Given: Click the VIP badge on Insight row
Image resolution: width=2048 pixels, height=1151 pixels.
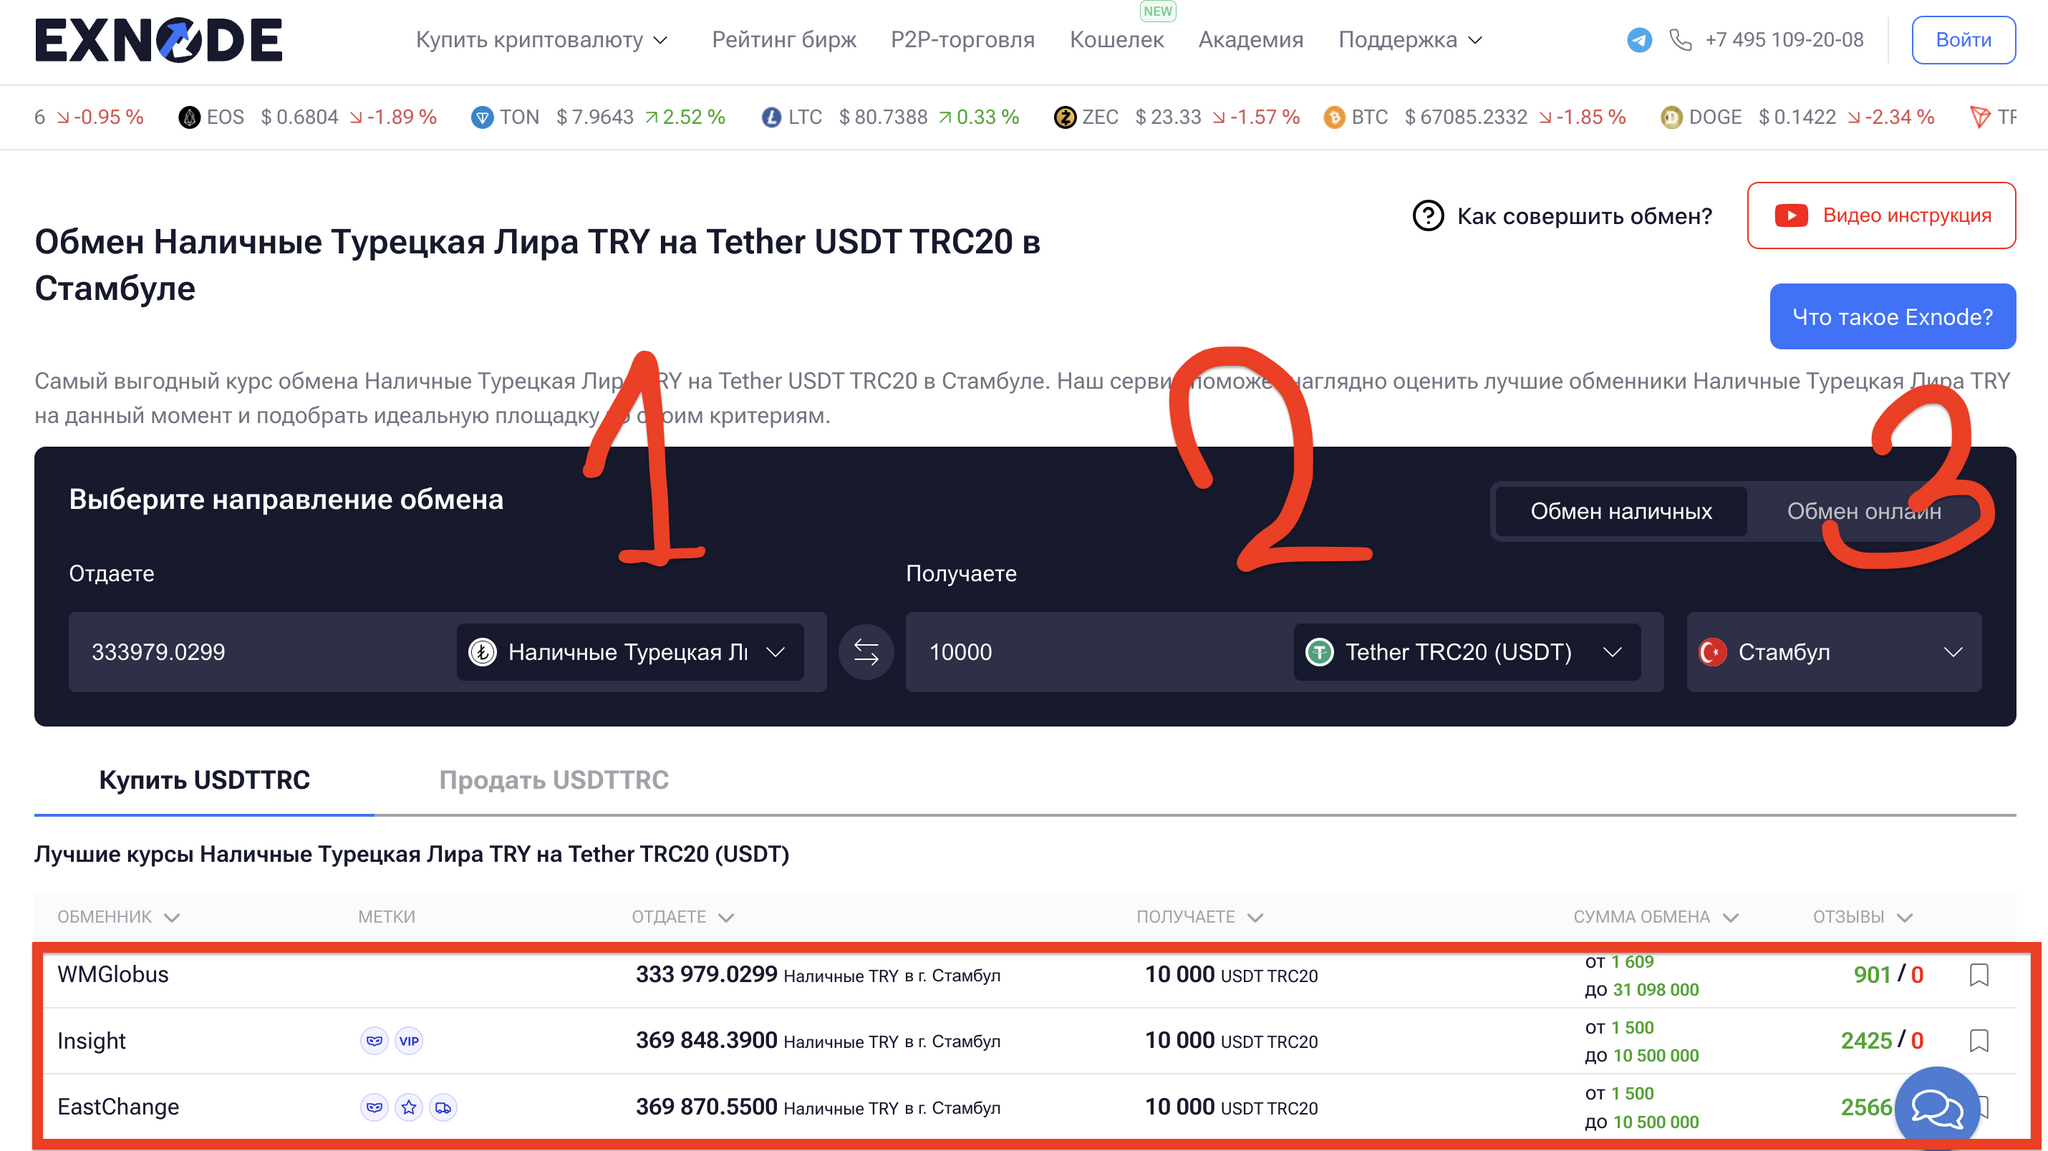Looking at the screenshot, I should [409, 1041].
